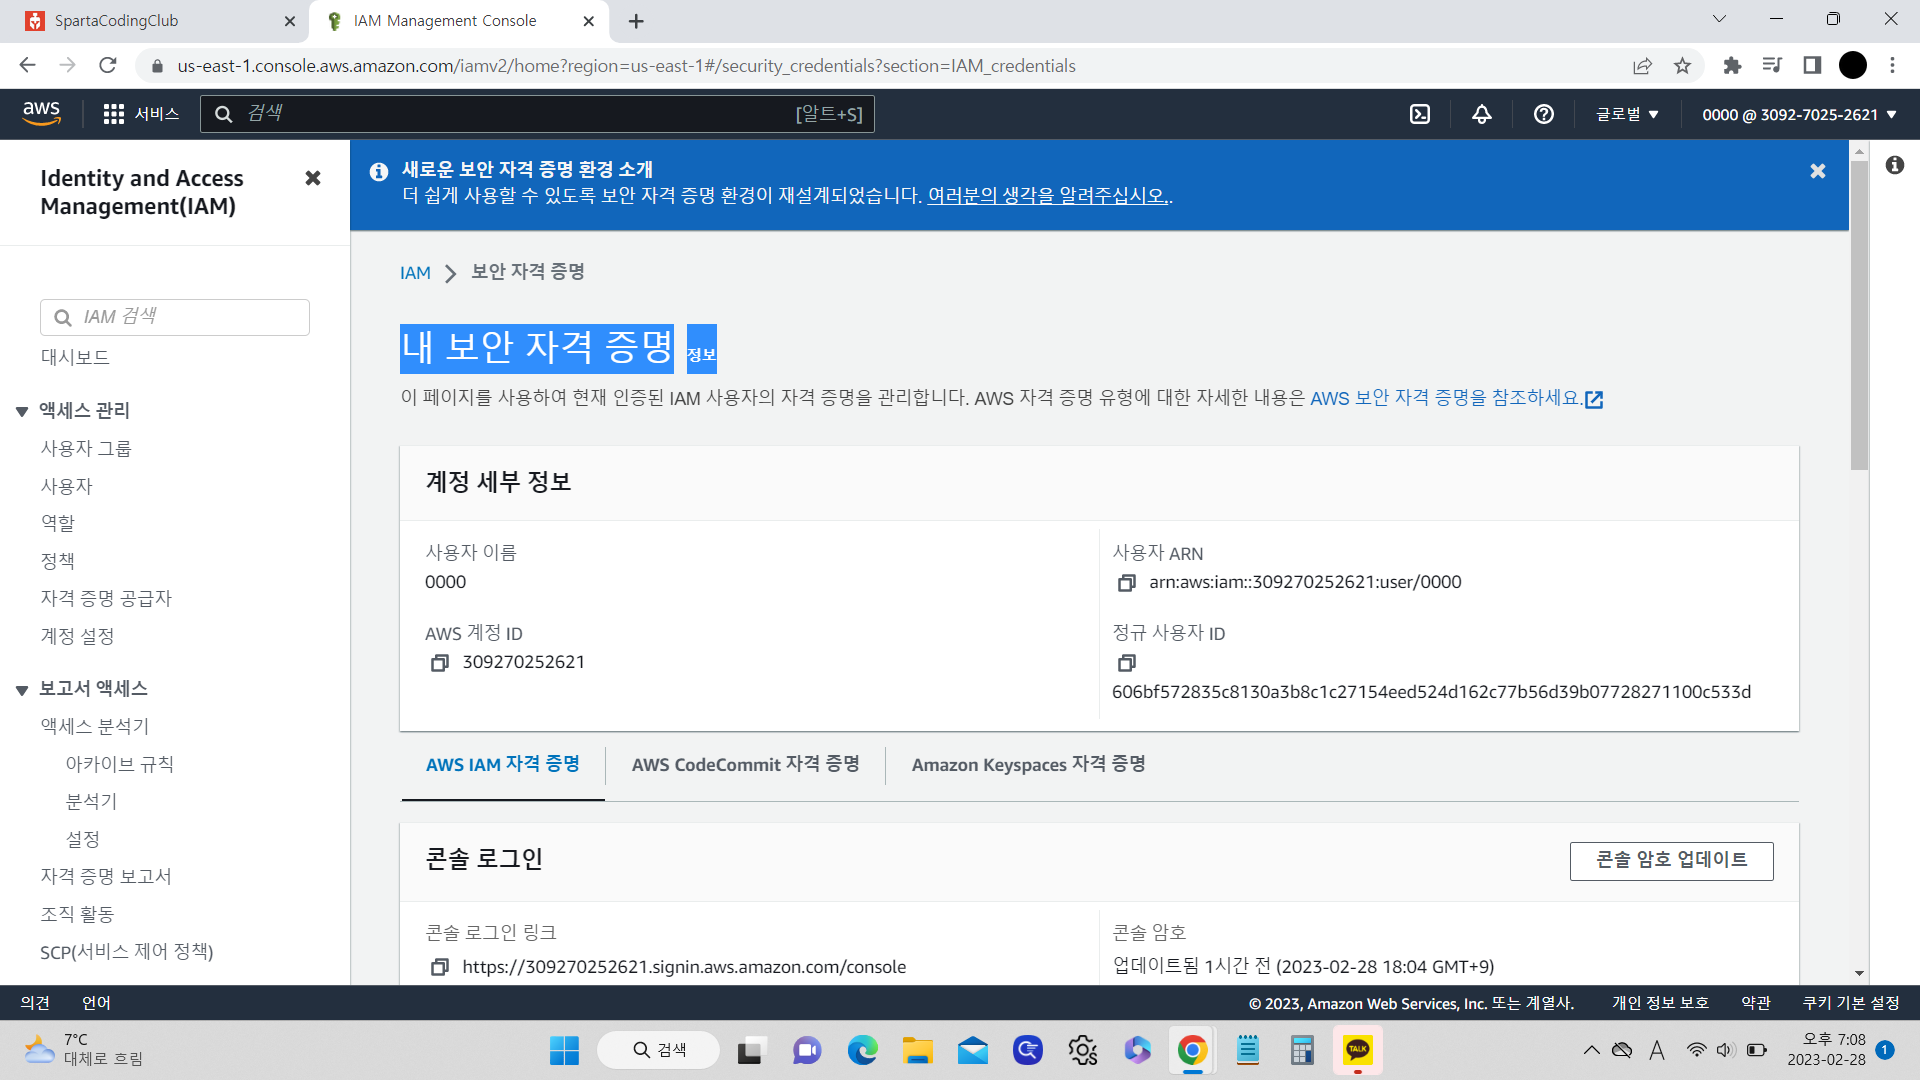
Task: Click the IAM breadcrumb link
Action: (415, 273)
